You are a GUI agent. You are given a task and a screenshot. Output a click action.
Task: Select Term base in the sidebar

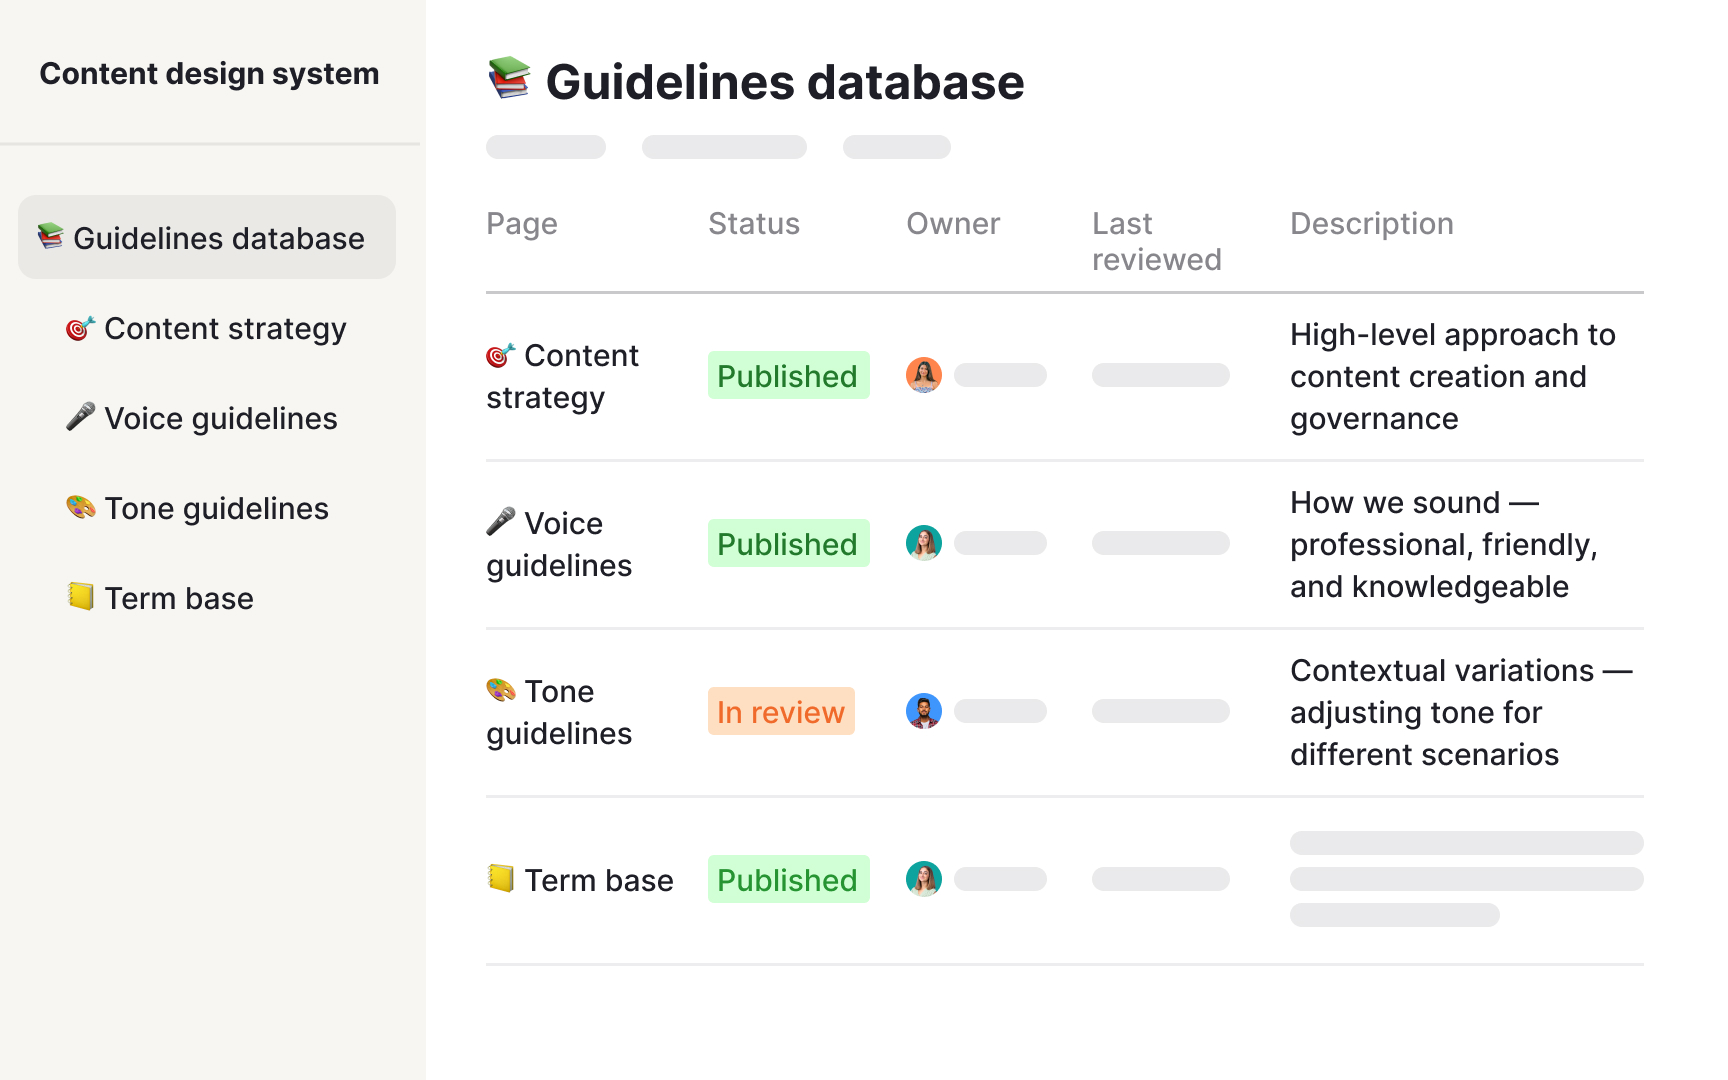pyautogui.click(x=178, y=598)
